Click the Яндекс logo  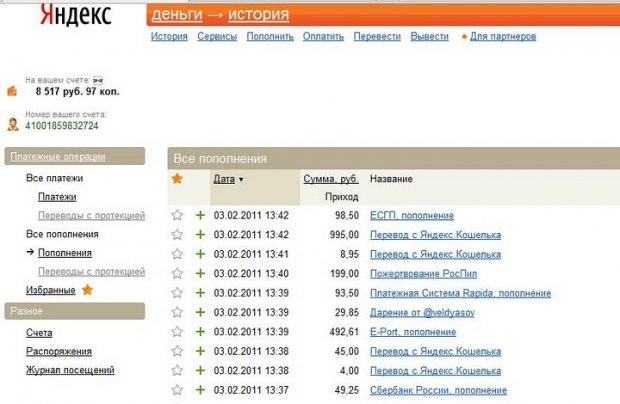tap(76, 15)
